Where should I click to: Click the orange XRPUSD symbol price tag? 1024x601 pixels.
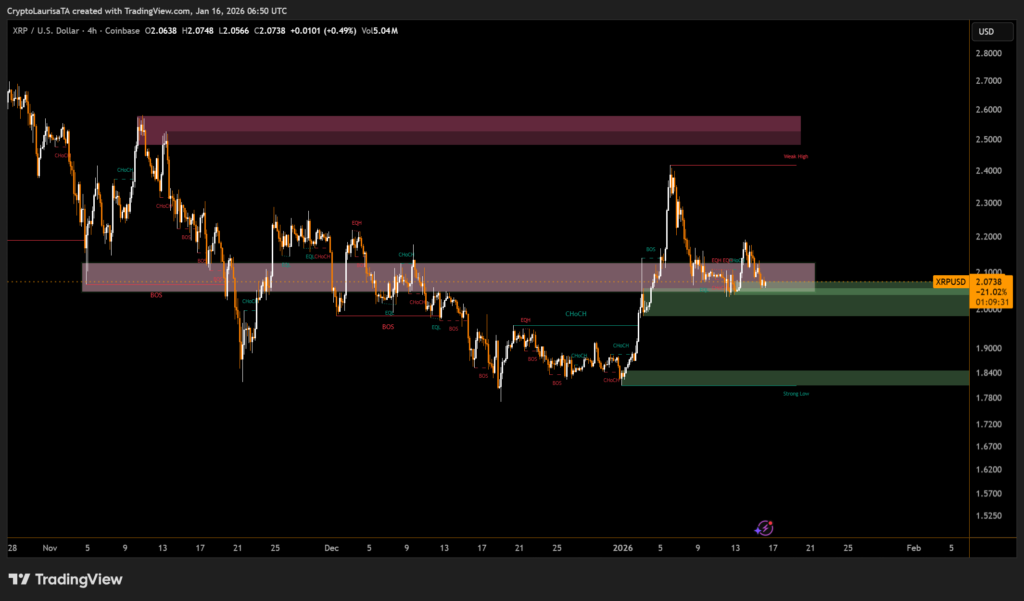point(950,282)
